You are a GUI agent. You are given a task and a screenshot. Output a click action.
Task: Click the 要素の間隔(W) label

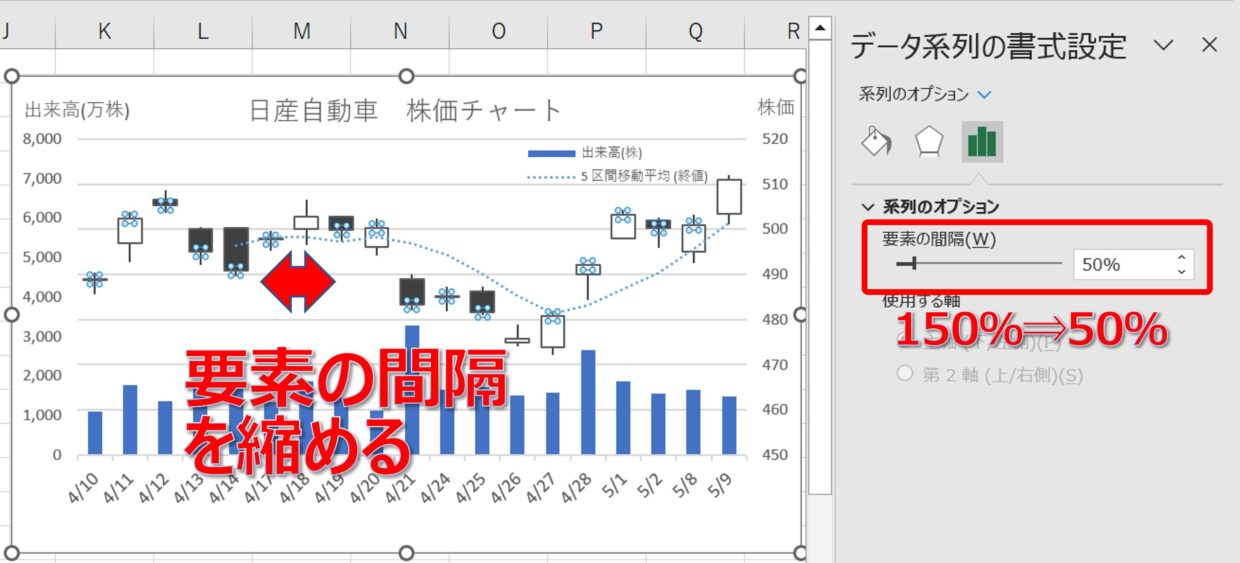click(x=939, y=238)
